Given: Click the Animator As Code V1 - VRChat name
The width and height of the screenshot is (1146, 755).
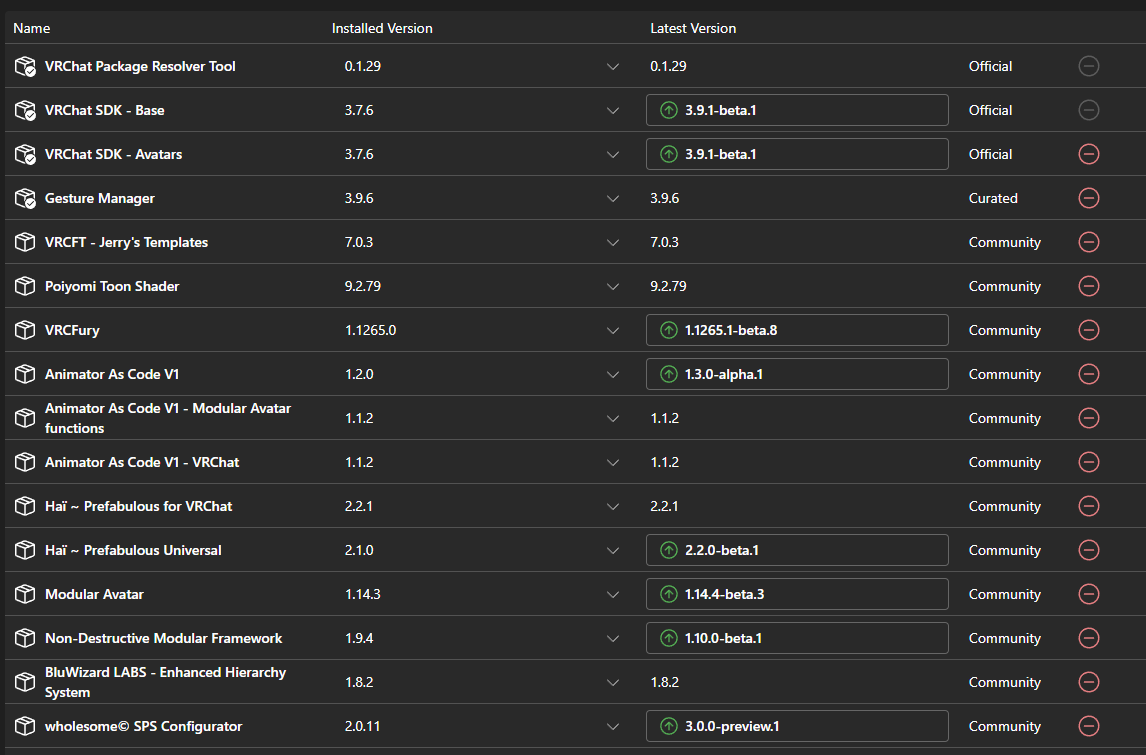Looking at the screenshot, I should [x=142, y=462].
